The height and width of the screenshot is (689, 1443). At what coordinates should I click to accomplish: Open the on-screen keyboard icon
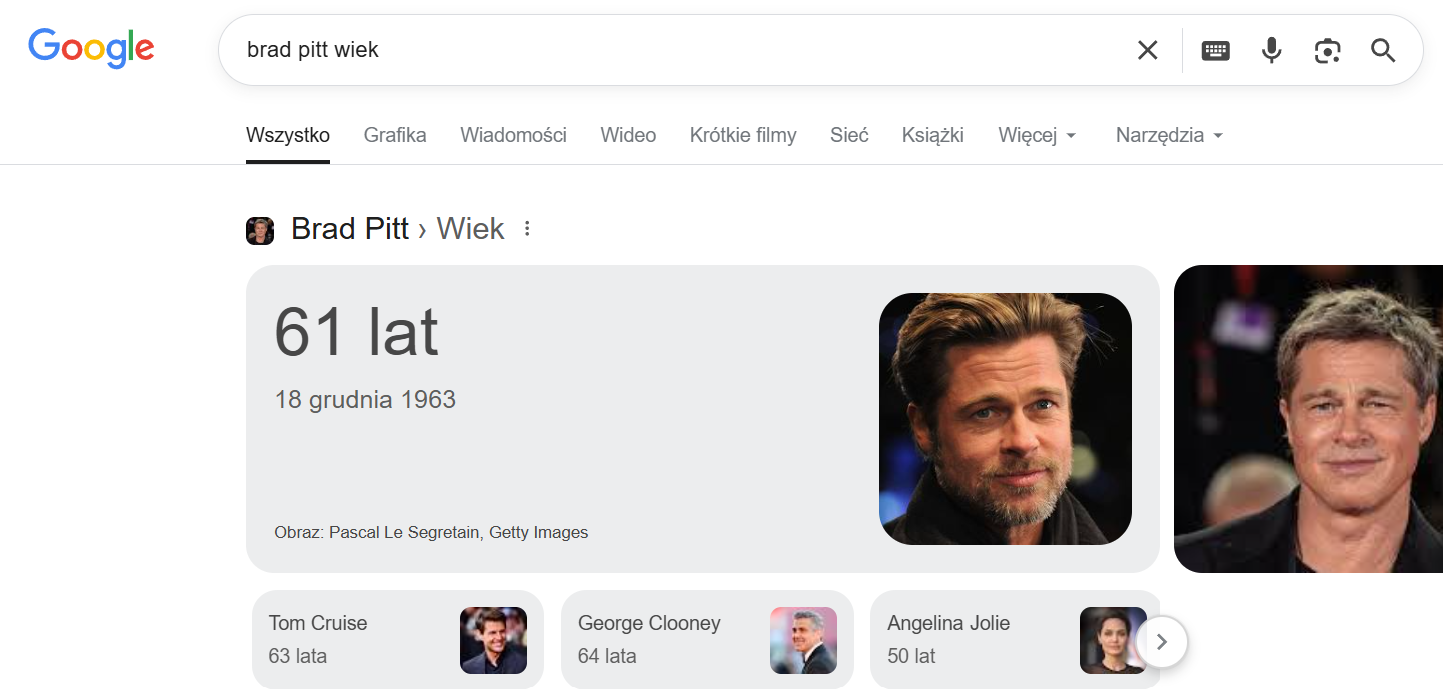(1215, 49)
